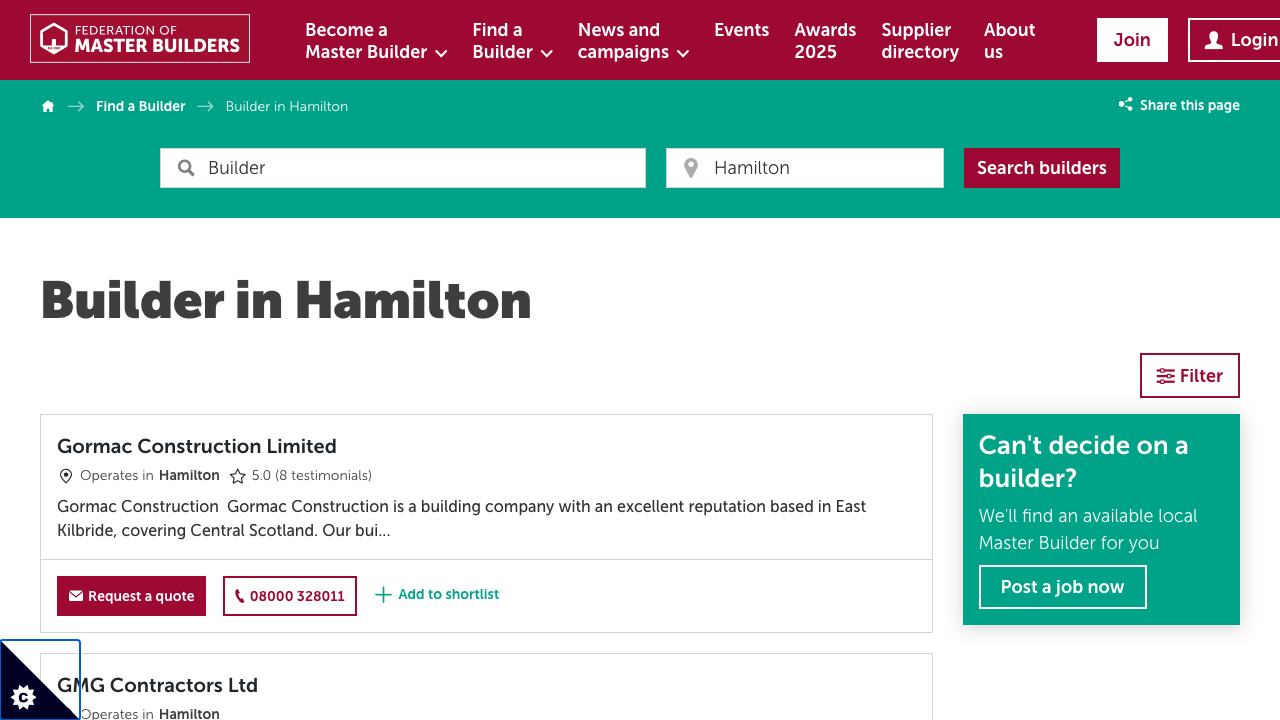Image resolution: width=1280 pixels, height=720 pixels.
Task: Click the star rating icon for Gormac Construction
Action: [x=238, y=475]
